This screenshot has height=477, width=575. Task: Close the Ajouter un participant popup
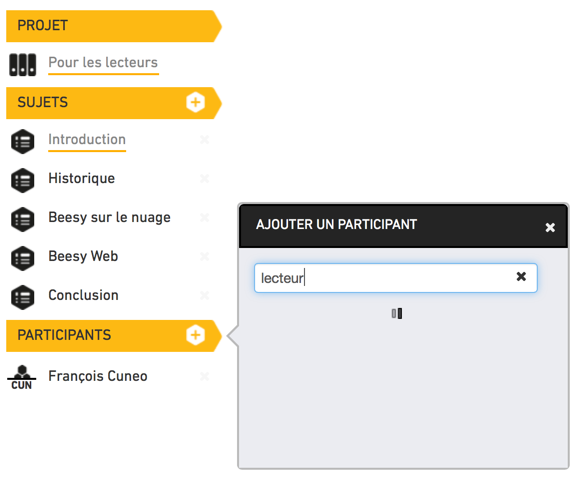550,227
